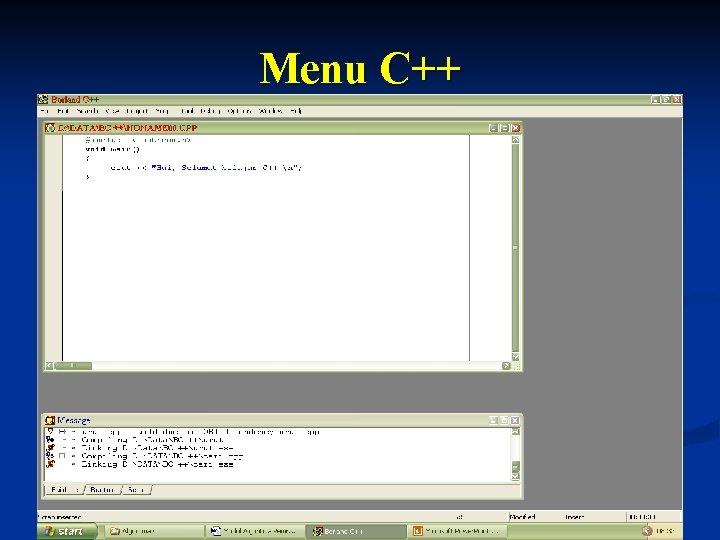Click the Message window title icon
This screenshot has width=720, height=540.
pyautogui.click(x=50, y=420)
